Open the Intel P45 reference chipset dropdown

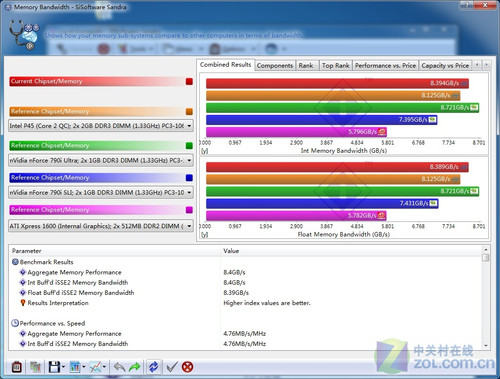click(189, 126)
